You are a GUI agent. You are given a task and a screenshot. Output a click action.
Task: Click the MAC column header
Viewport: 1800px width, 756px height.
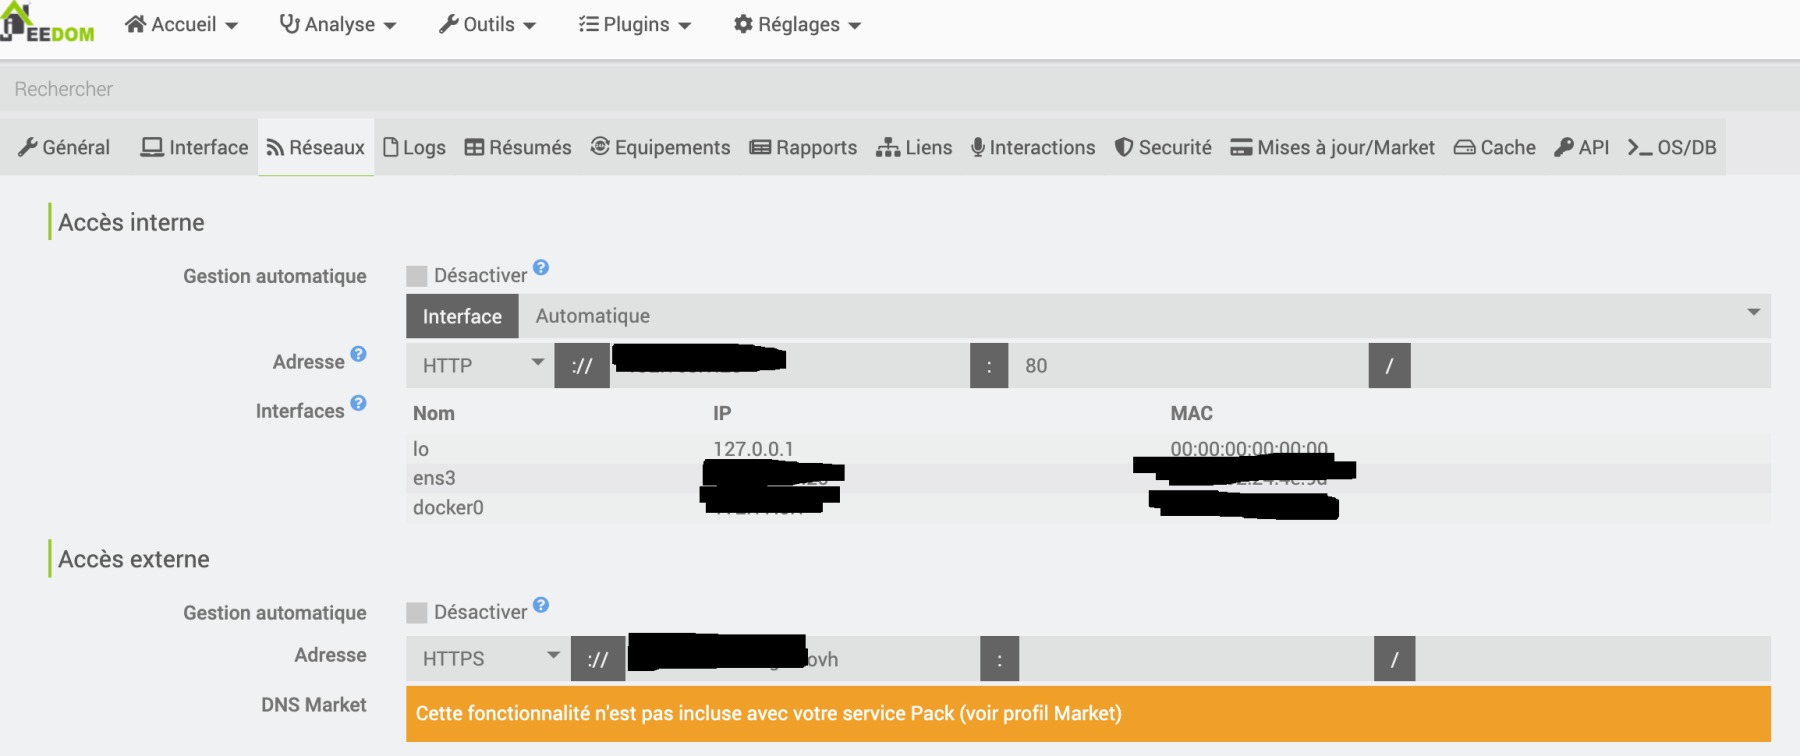point(1191,413)
